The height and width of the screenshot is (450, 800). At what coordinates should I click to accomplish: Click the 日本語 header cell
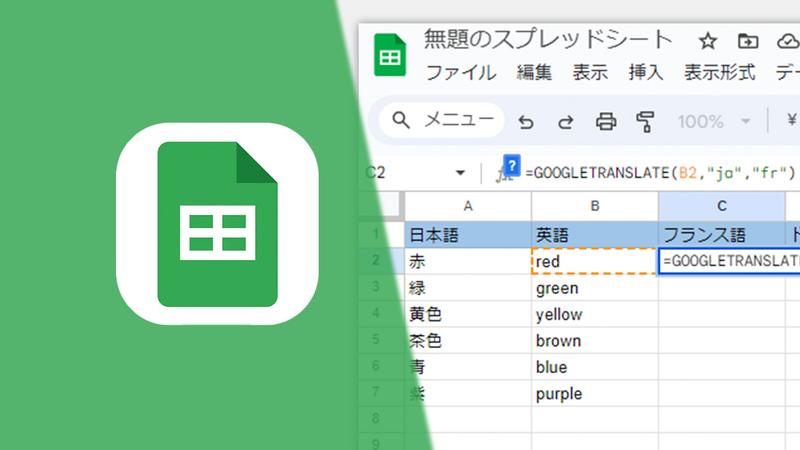click(468, 235)
